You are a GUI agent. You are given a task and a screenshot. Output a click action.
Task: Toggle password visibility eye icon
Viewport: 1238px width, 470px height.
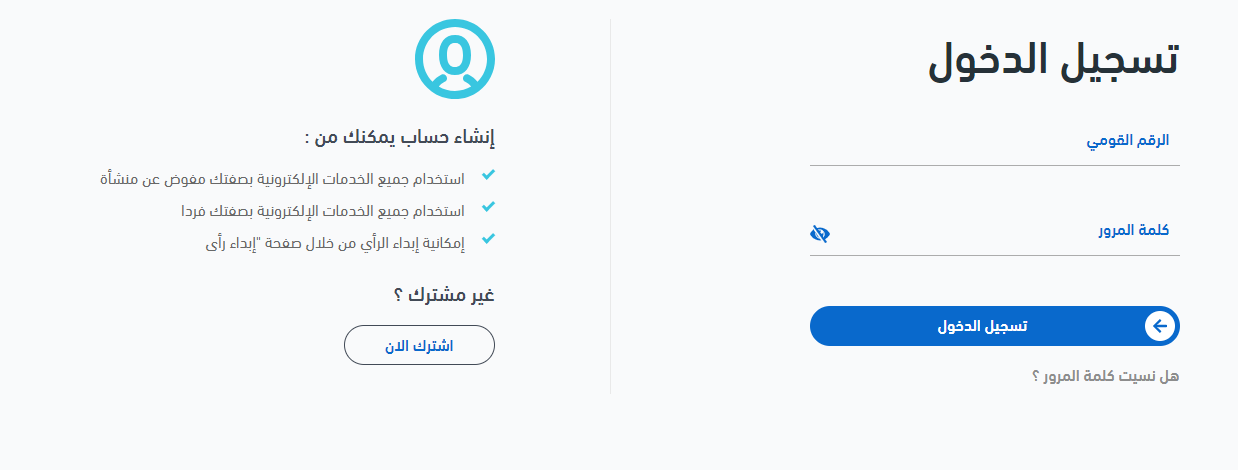pyautogui.click(x=820, y=234)
